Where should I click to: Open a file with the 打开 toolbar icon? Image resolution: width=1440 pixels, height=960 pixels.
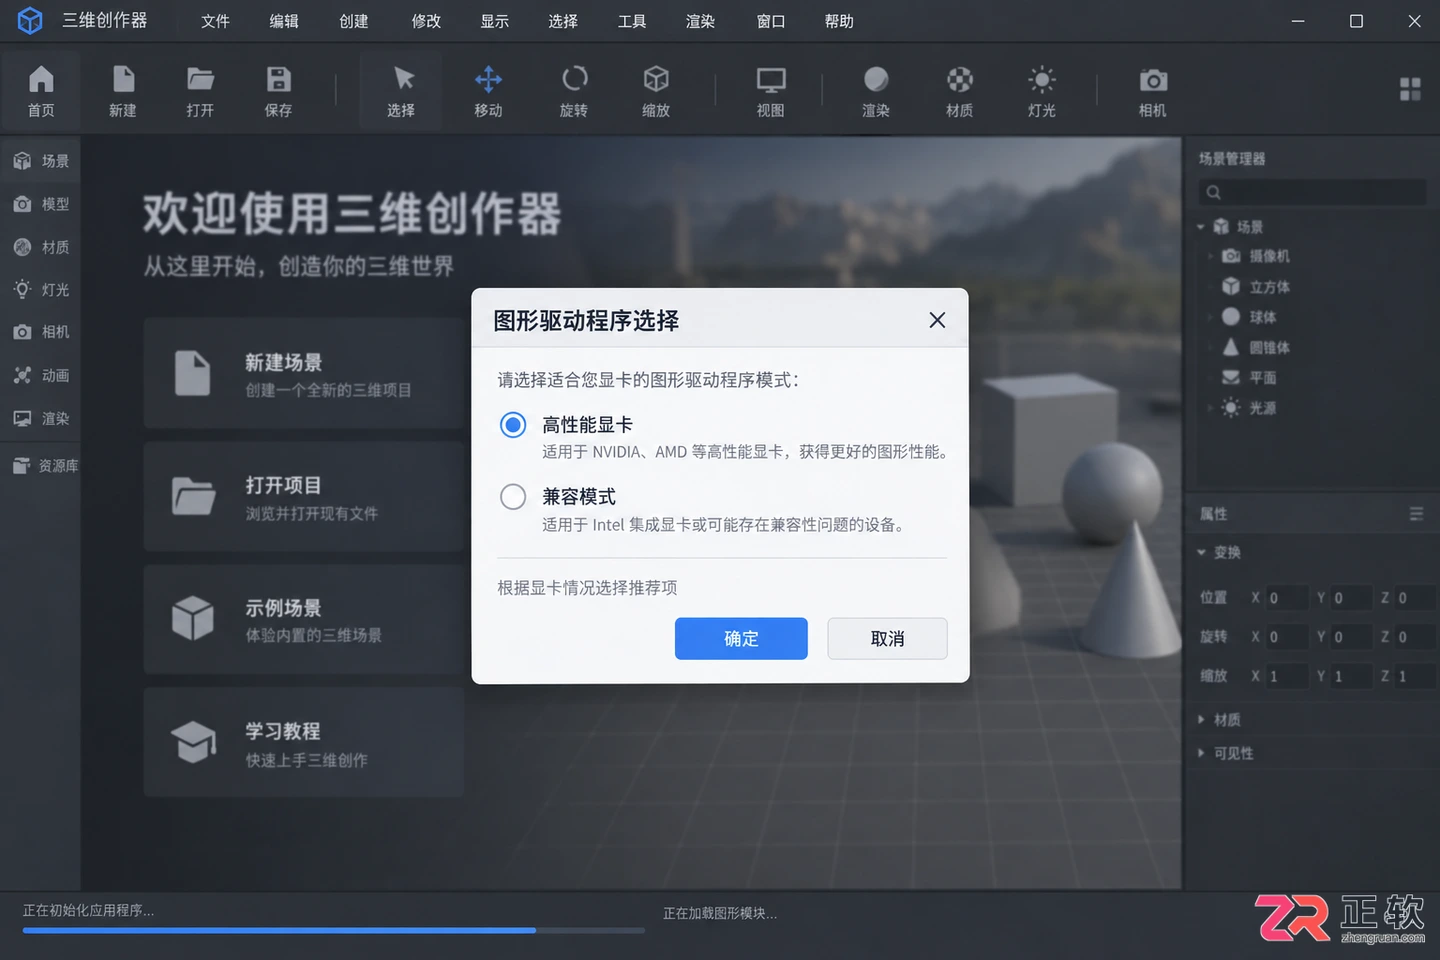click(200, 79)
